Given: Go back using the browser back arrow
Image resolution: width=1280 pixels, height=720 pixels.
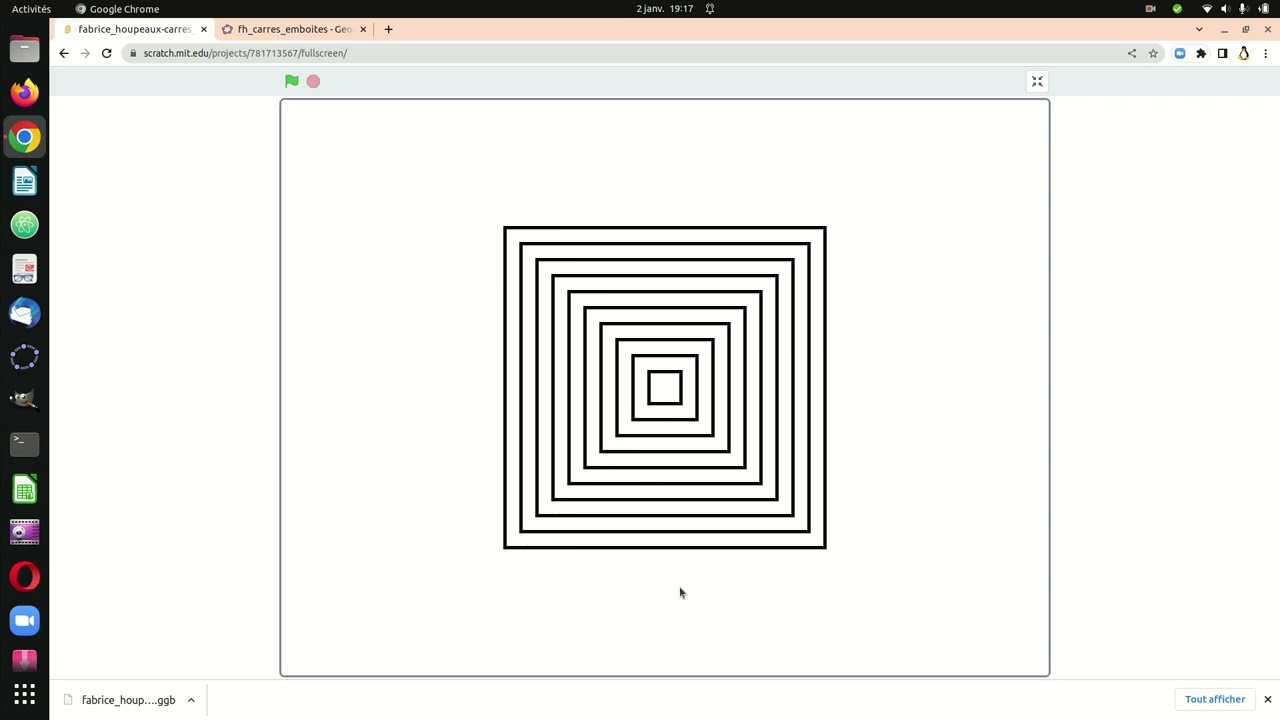Looking at the screenshot, I should [x=64, y=53].
